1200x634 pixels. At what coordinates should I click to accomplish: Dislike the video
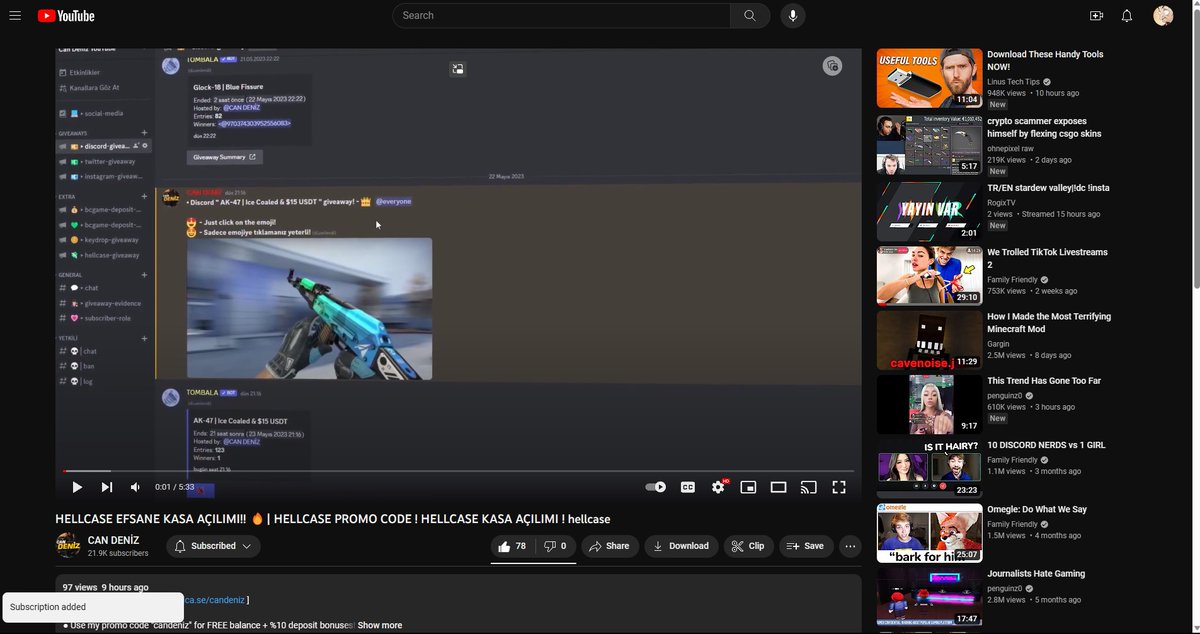pyautogui.click(x=555, y=546)
